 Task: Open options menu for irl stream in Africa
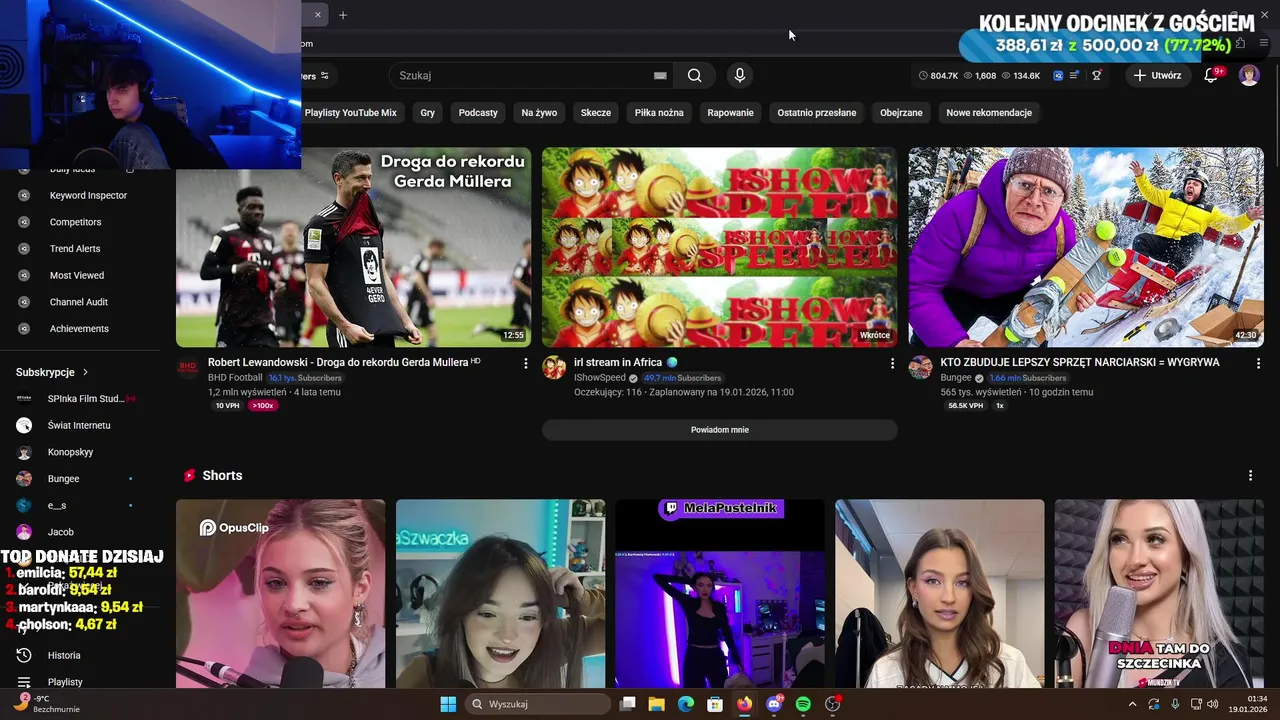pos(892,364)
